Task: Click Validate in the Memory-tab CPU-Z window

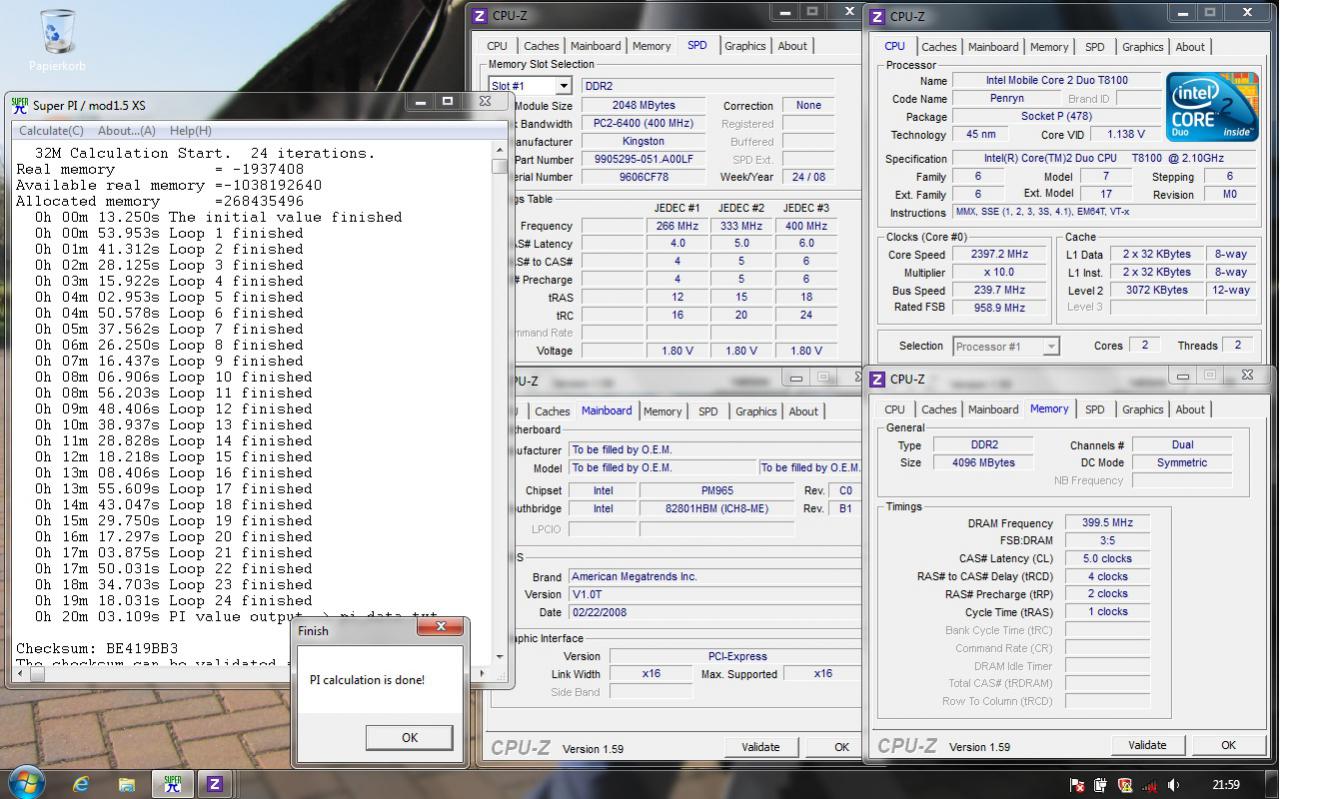Action: [1147, 745]
